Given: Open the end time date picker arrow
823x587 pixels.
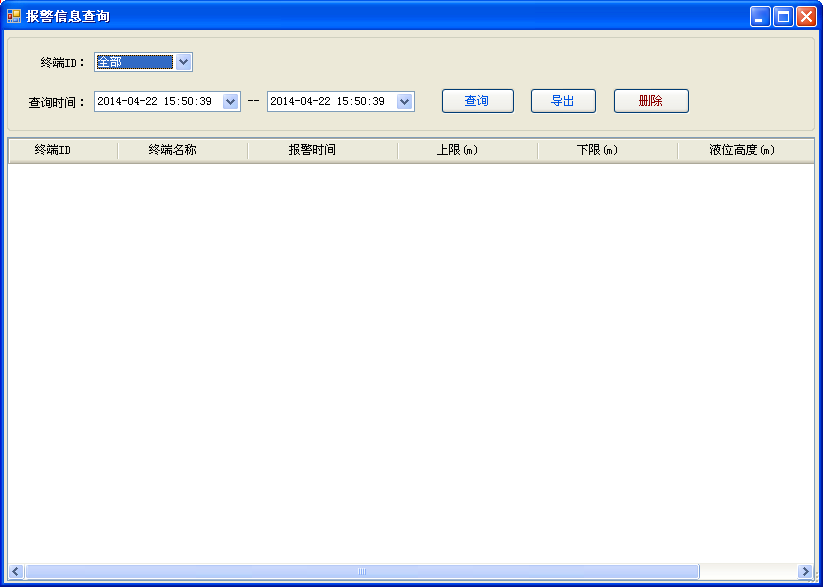Looking at the screenshot, I should (x=404, y=101).
